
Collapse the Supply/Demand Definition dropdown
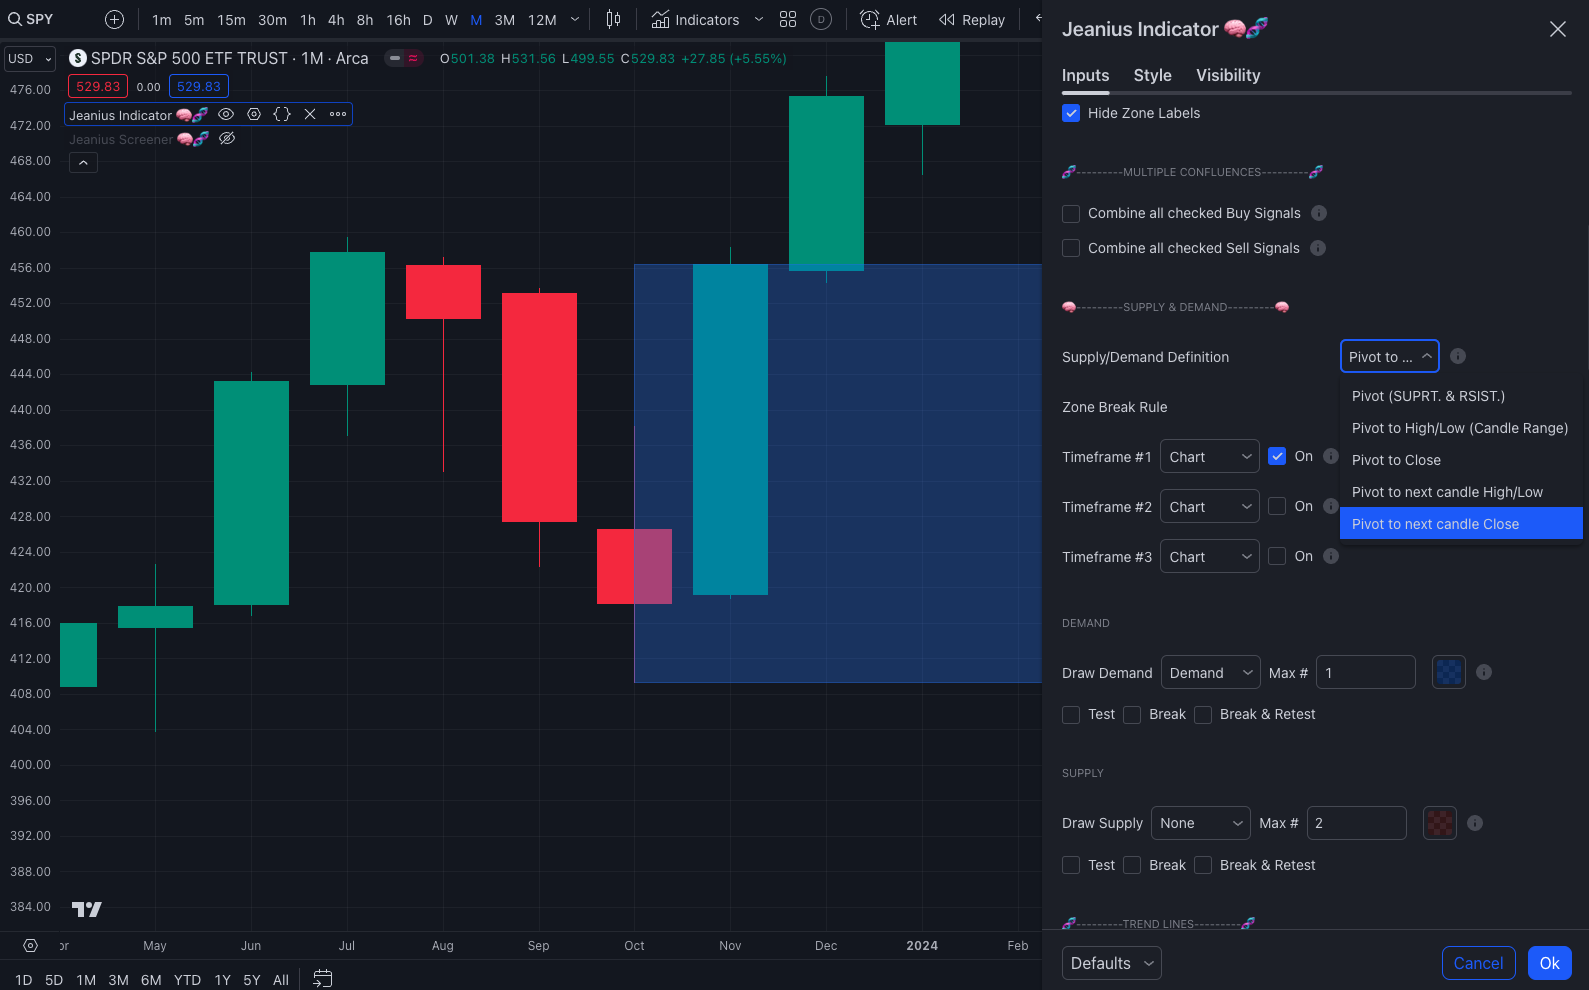(x=1390, y=356)
